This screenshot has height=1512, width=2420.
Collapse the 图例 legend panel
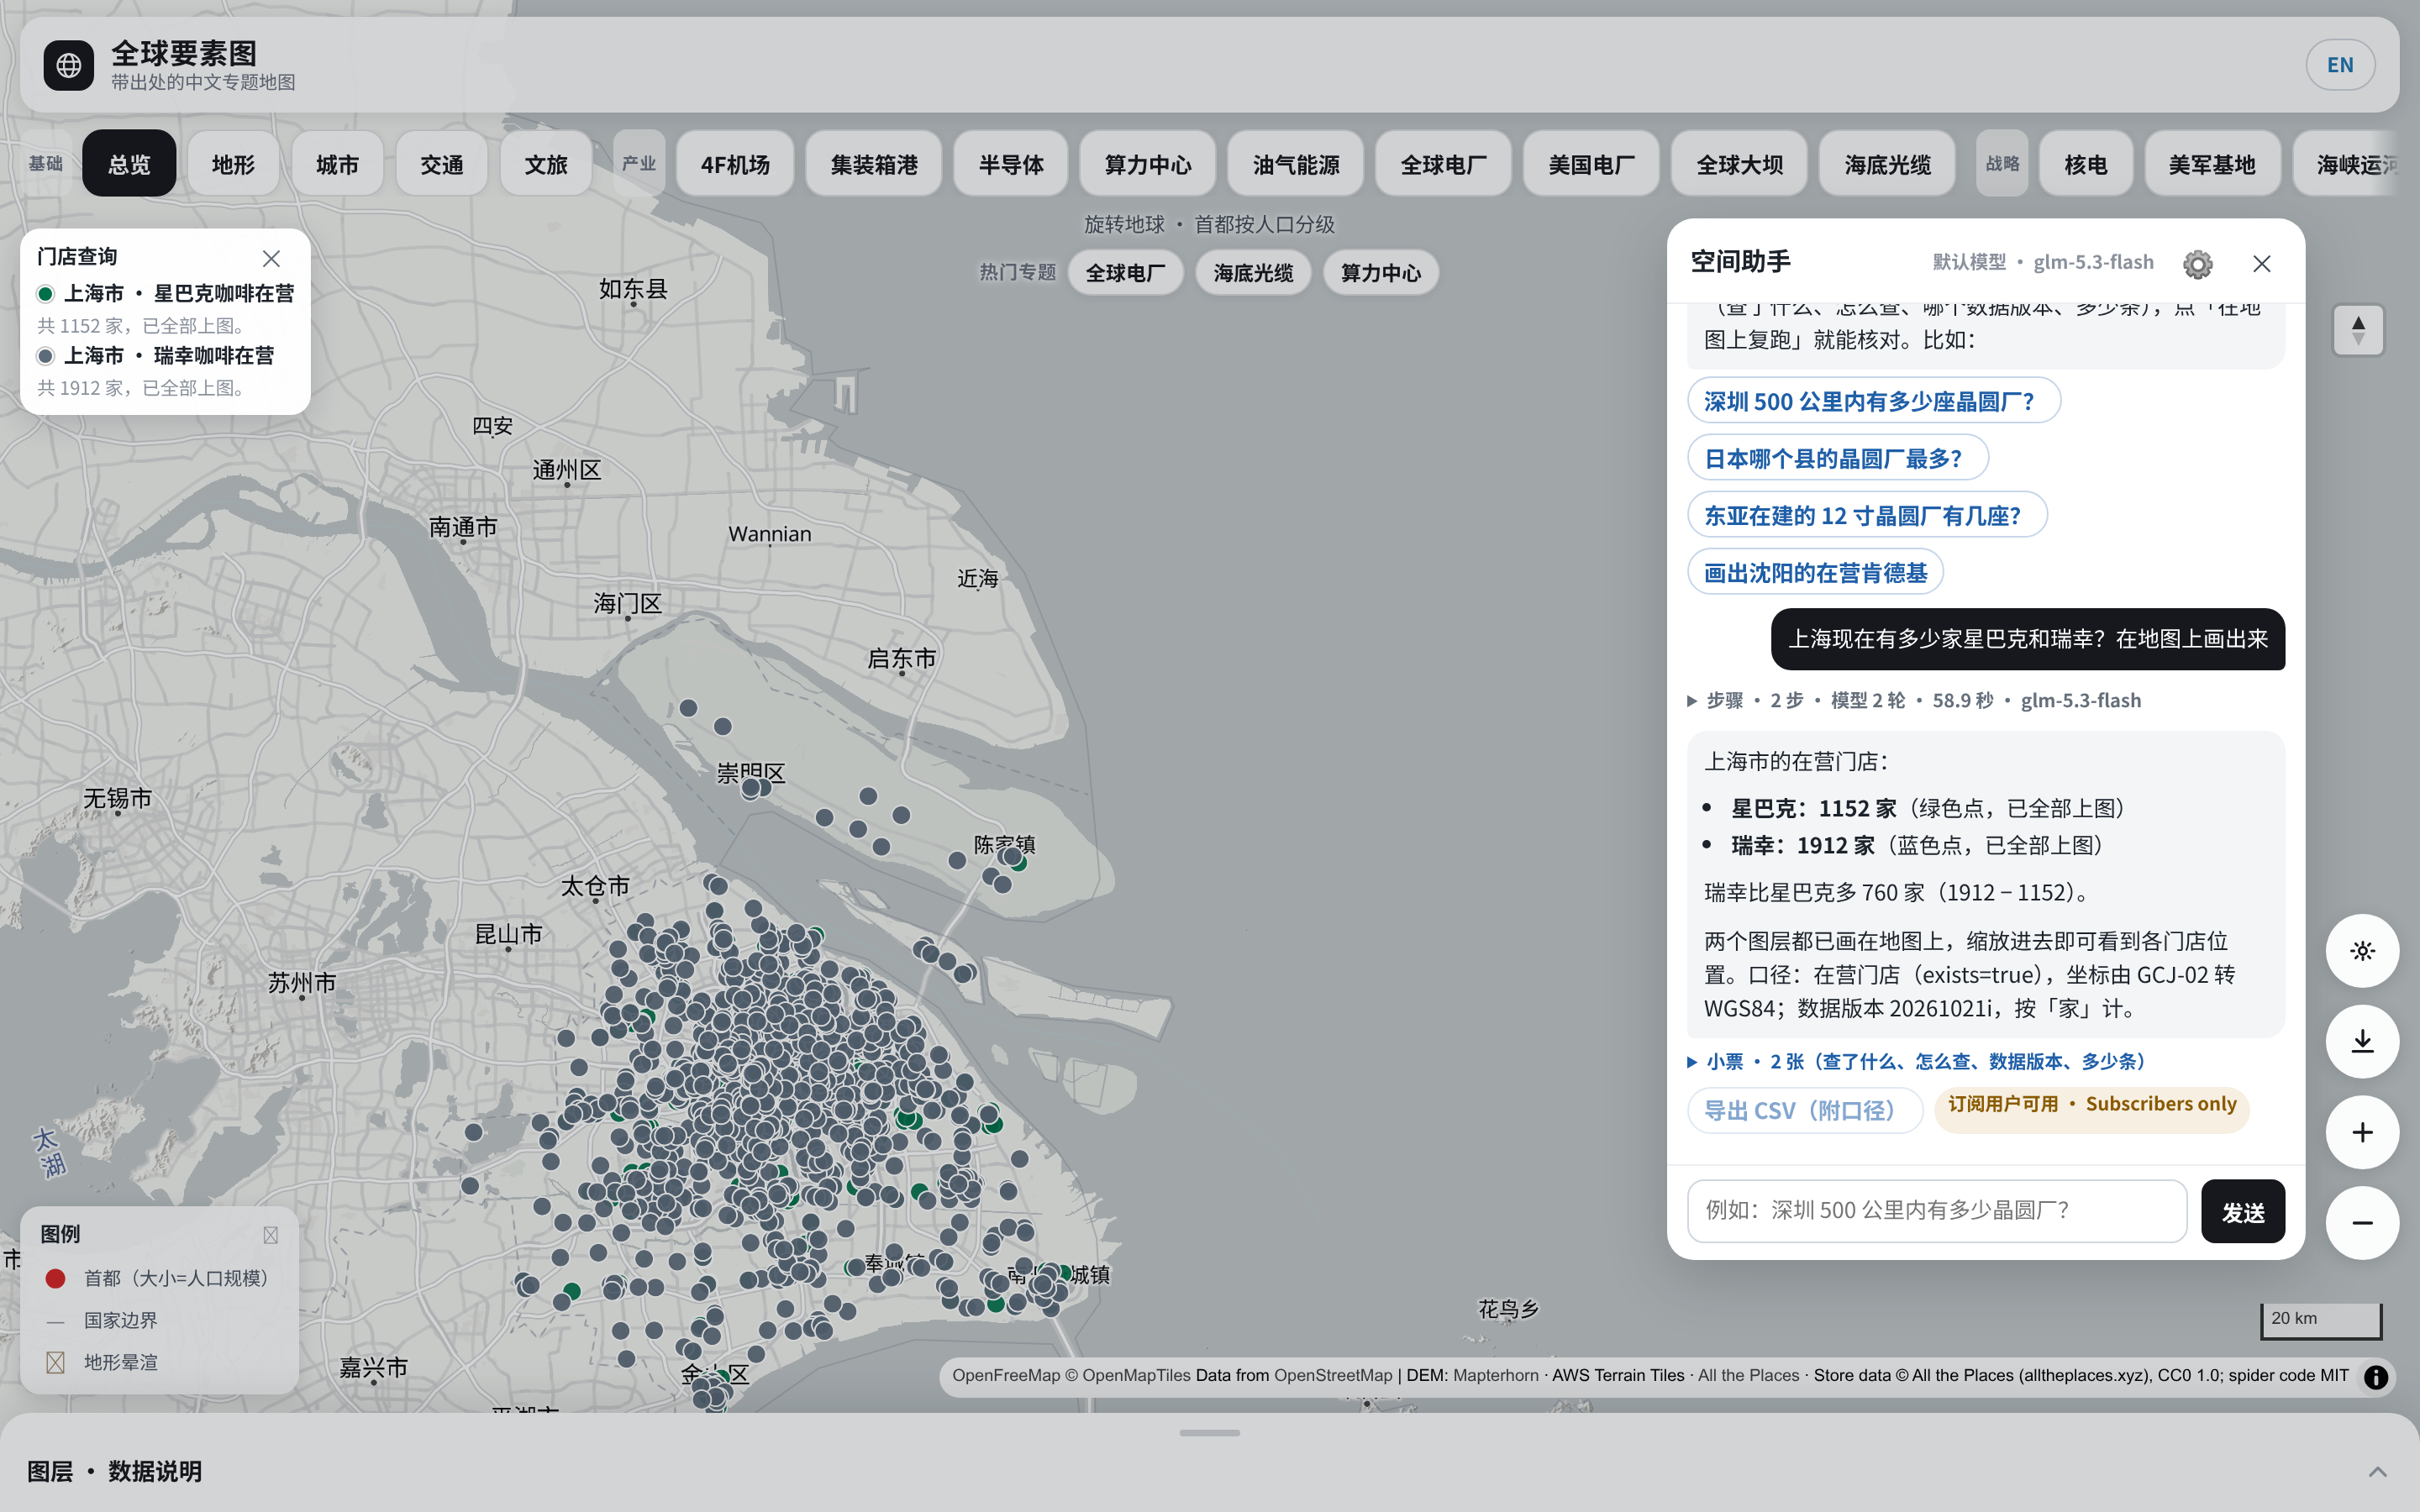[x=270, y=1235]
